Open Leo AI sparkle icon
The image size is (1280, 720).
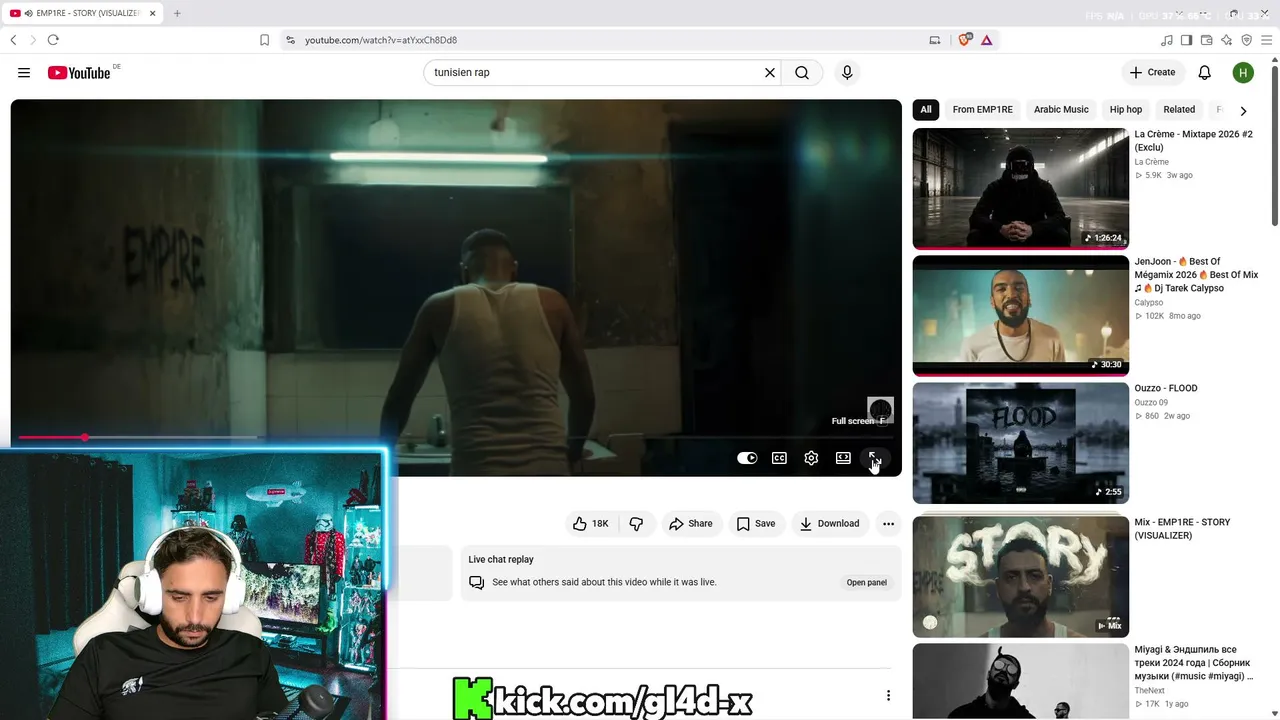1227,40
